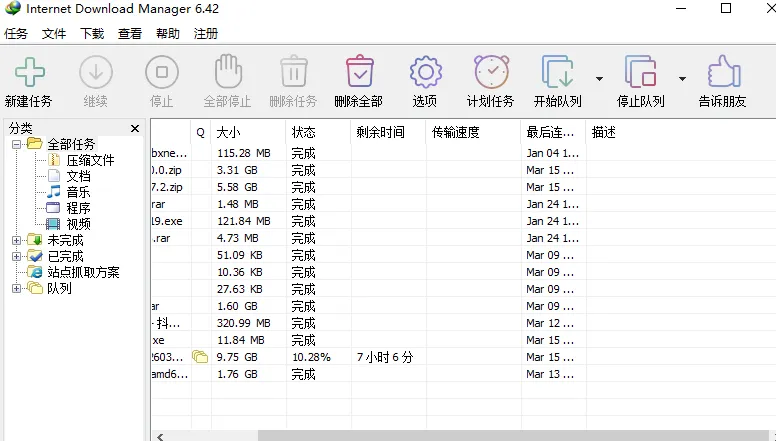This screenshot has height=441, width=776.
Task: Sort by Size (大小) column header
Action: click(248, 132)
